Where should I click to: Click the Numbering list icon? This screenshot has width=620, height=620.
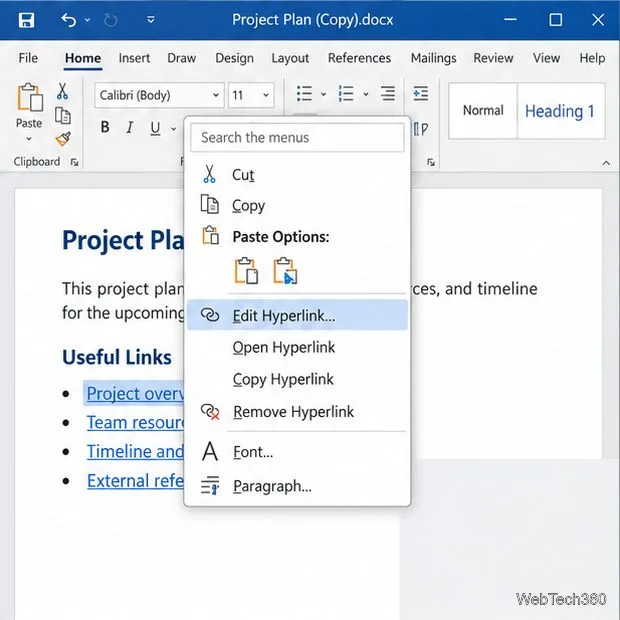[346, 94]
